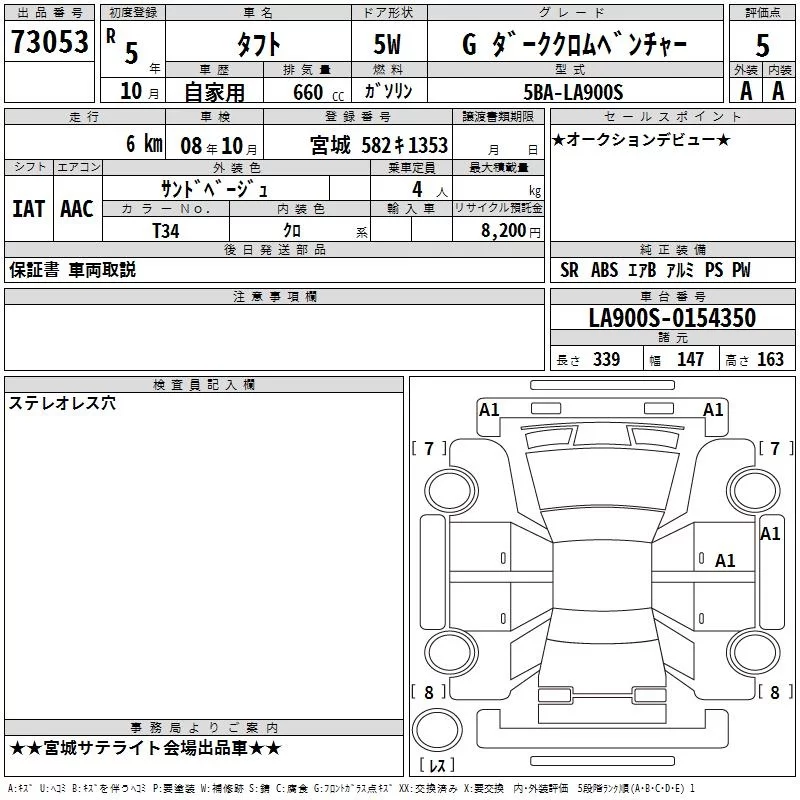Click the front-right wheel in the diagram
The image size is (800, 800).
[754, 490]
